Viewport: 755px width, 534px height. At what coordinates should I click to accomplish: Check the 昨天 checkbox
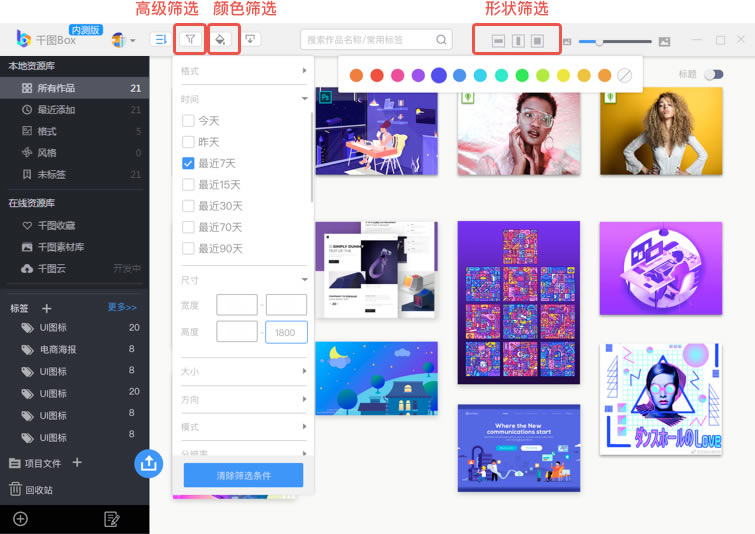point(188,142)
